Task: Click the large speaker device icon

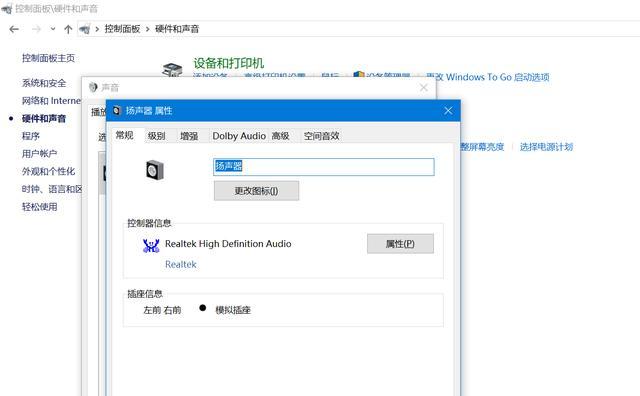Action: (x=155, y=170)
